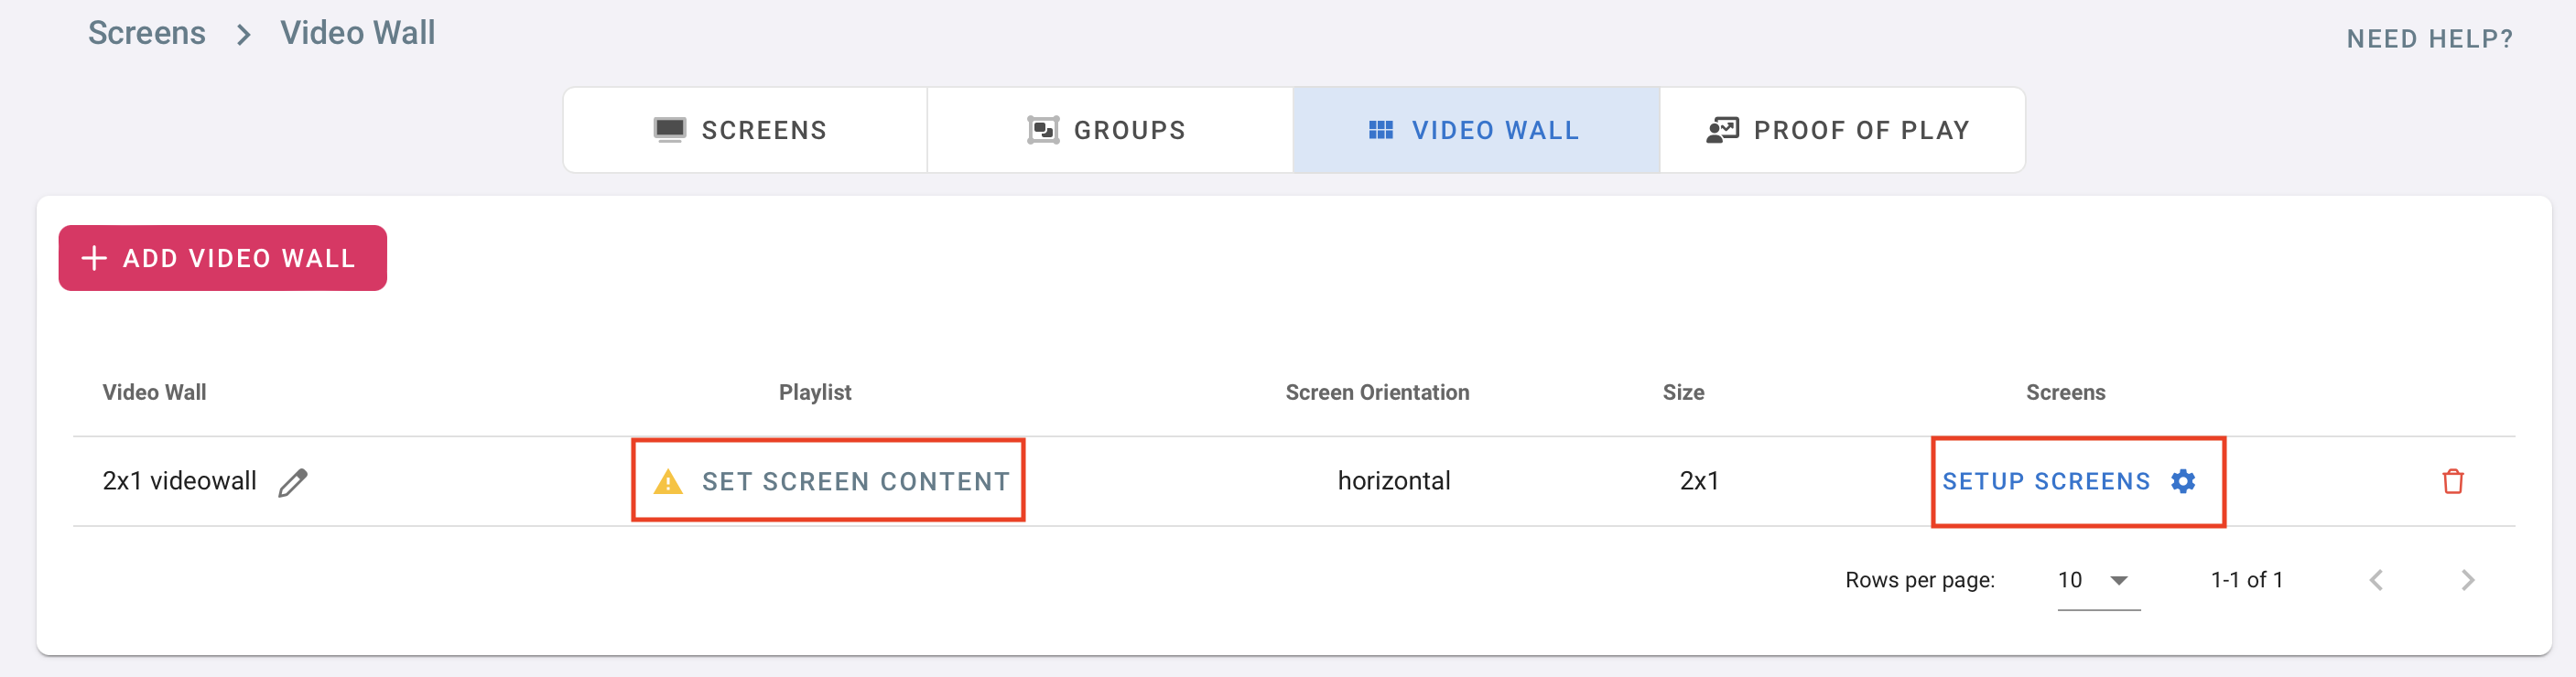Click the Screen Orientation column header

1376,392
